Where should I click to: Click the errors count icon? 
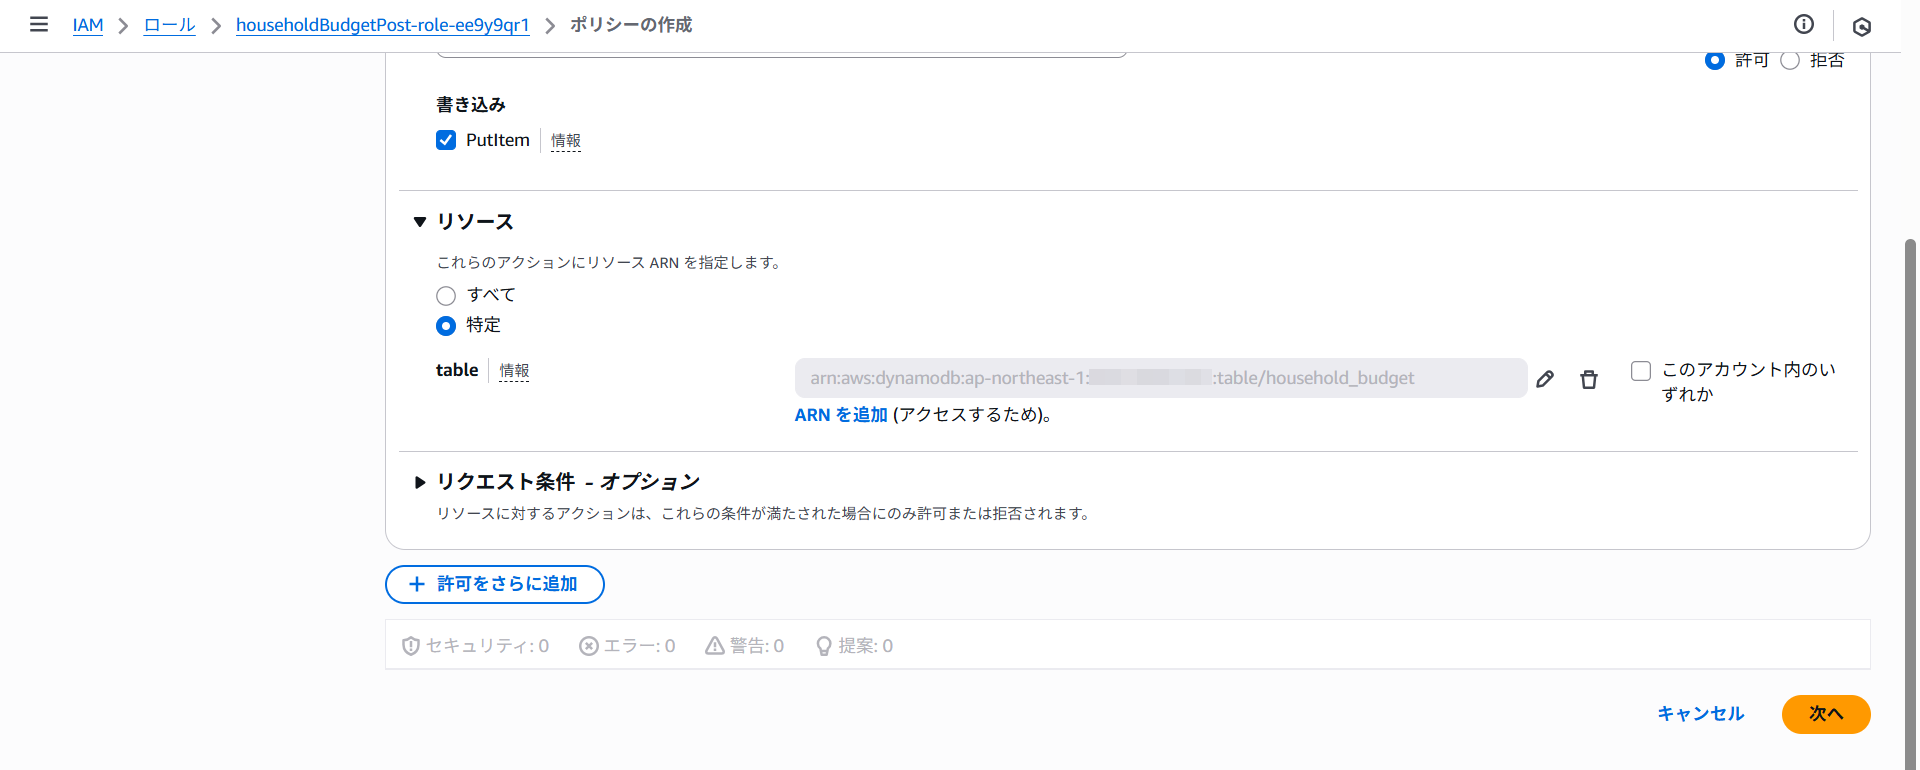589,646
